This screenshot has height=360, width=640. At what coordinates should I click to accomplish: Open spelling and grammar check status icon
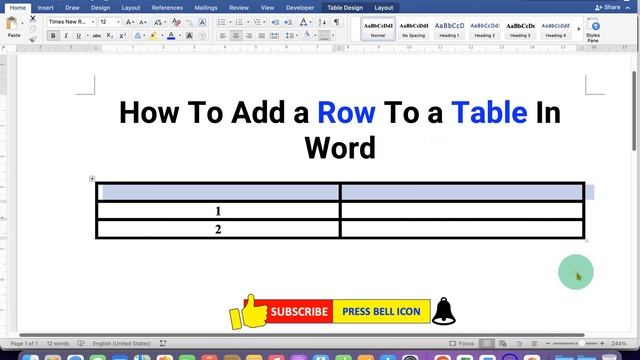[x=81, y=343]
